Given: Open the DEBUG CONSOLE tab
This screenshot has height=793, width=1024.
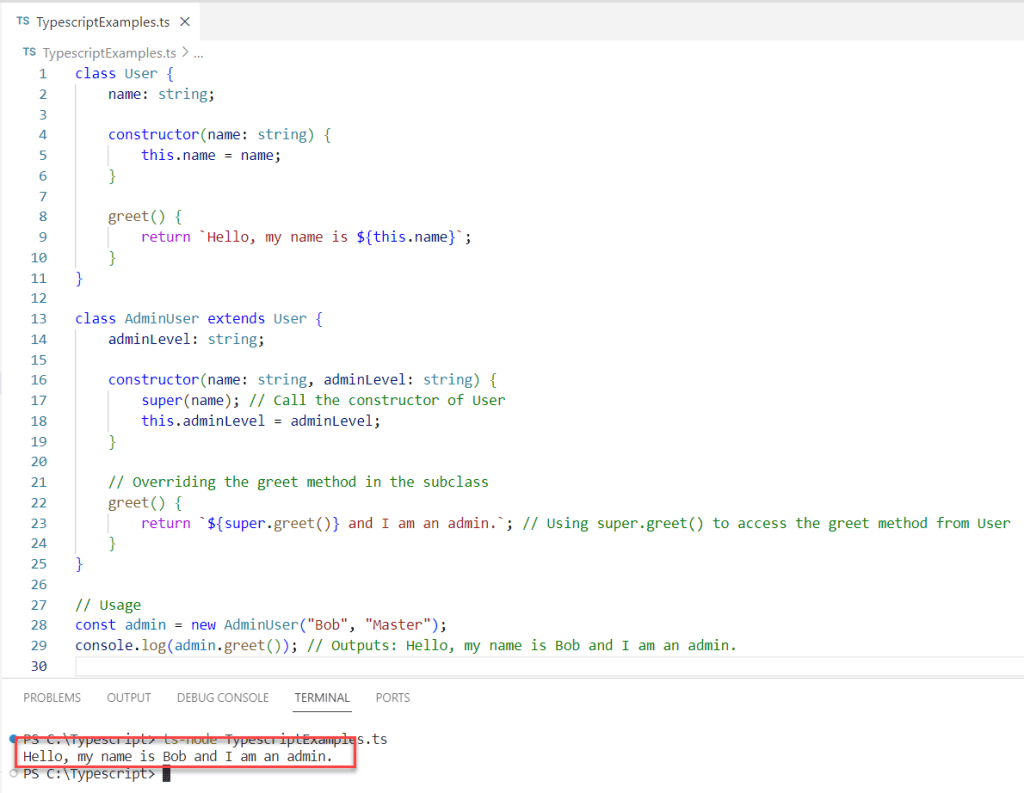Looking at the screenshot, I should coord(223,698).
